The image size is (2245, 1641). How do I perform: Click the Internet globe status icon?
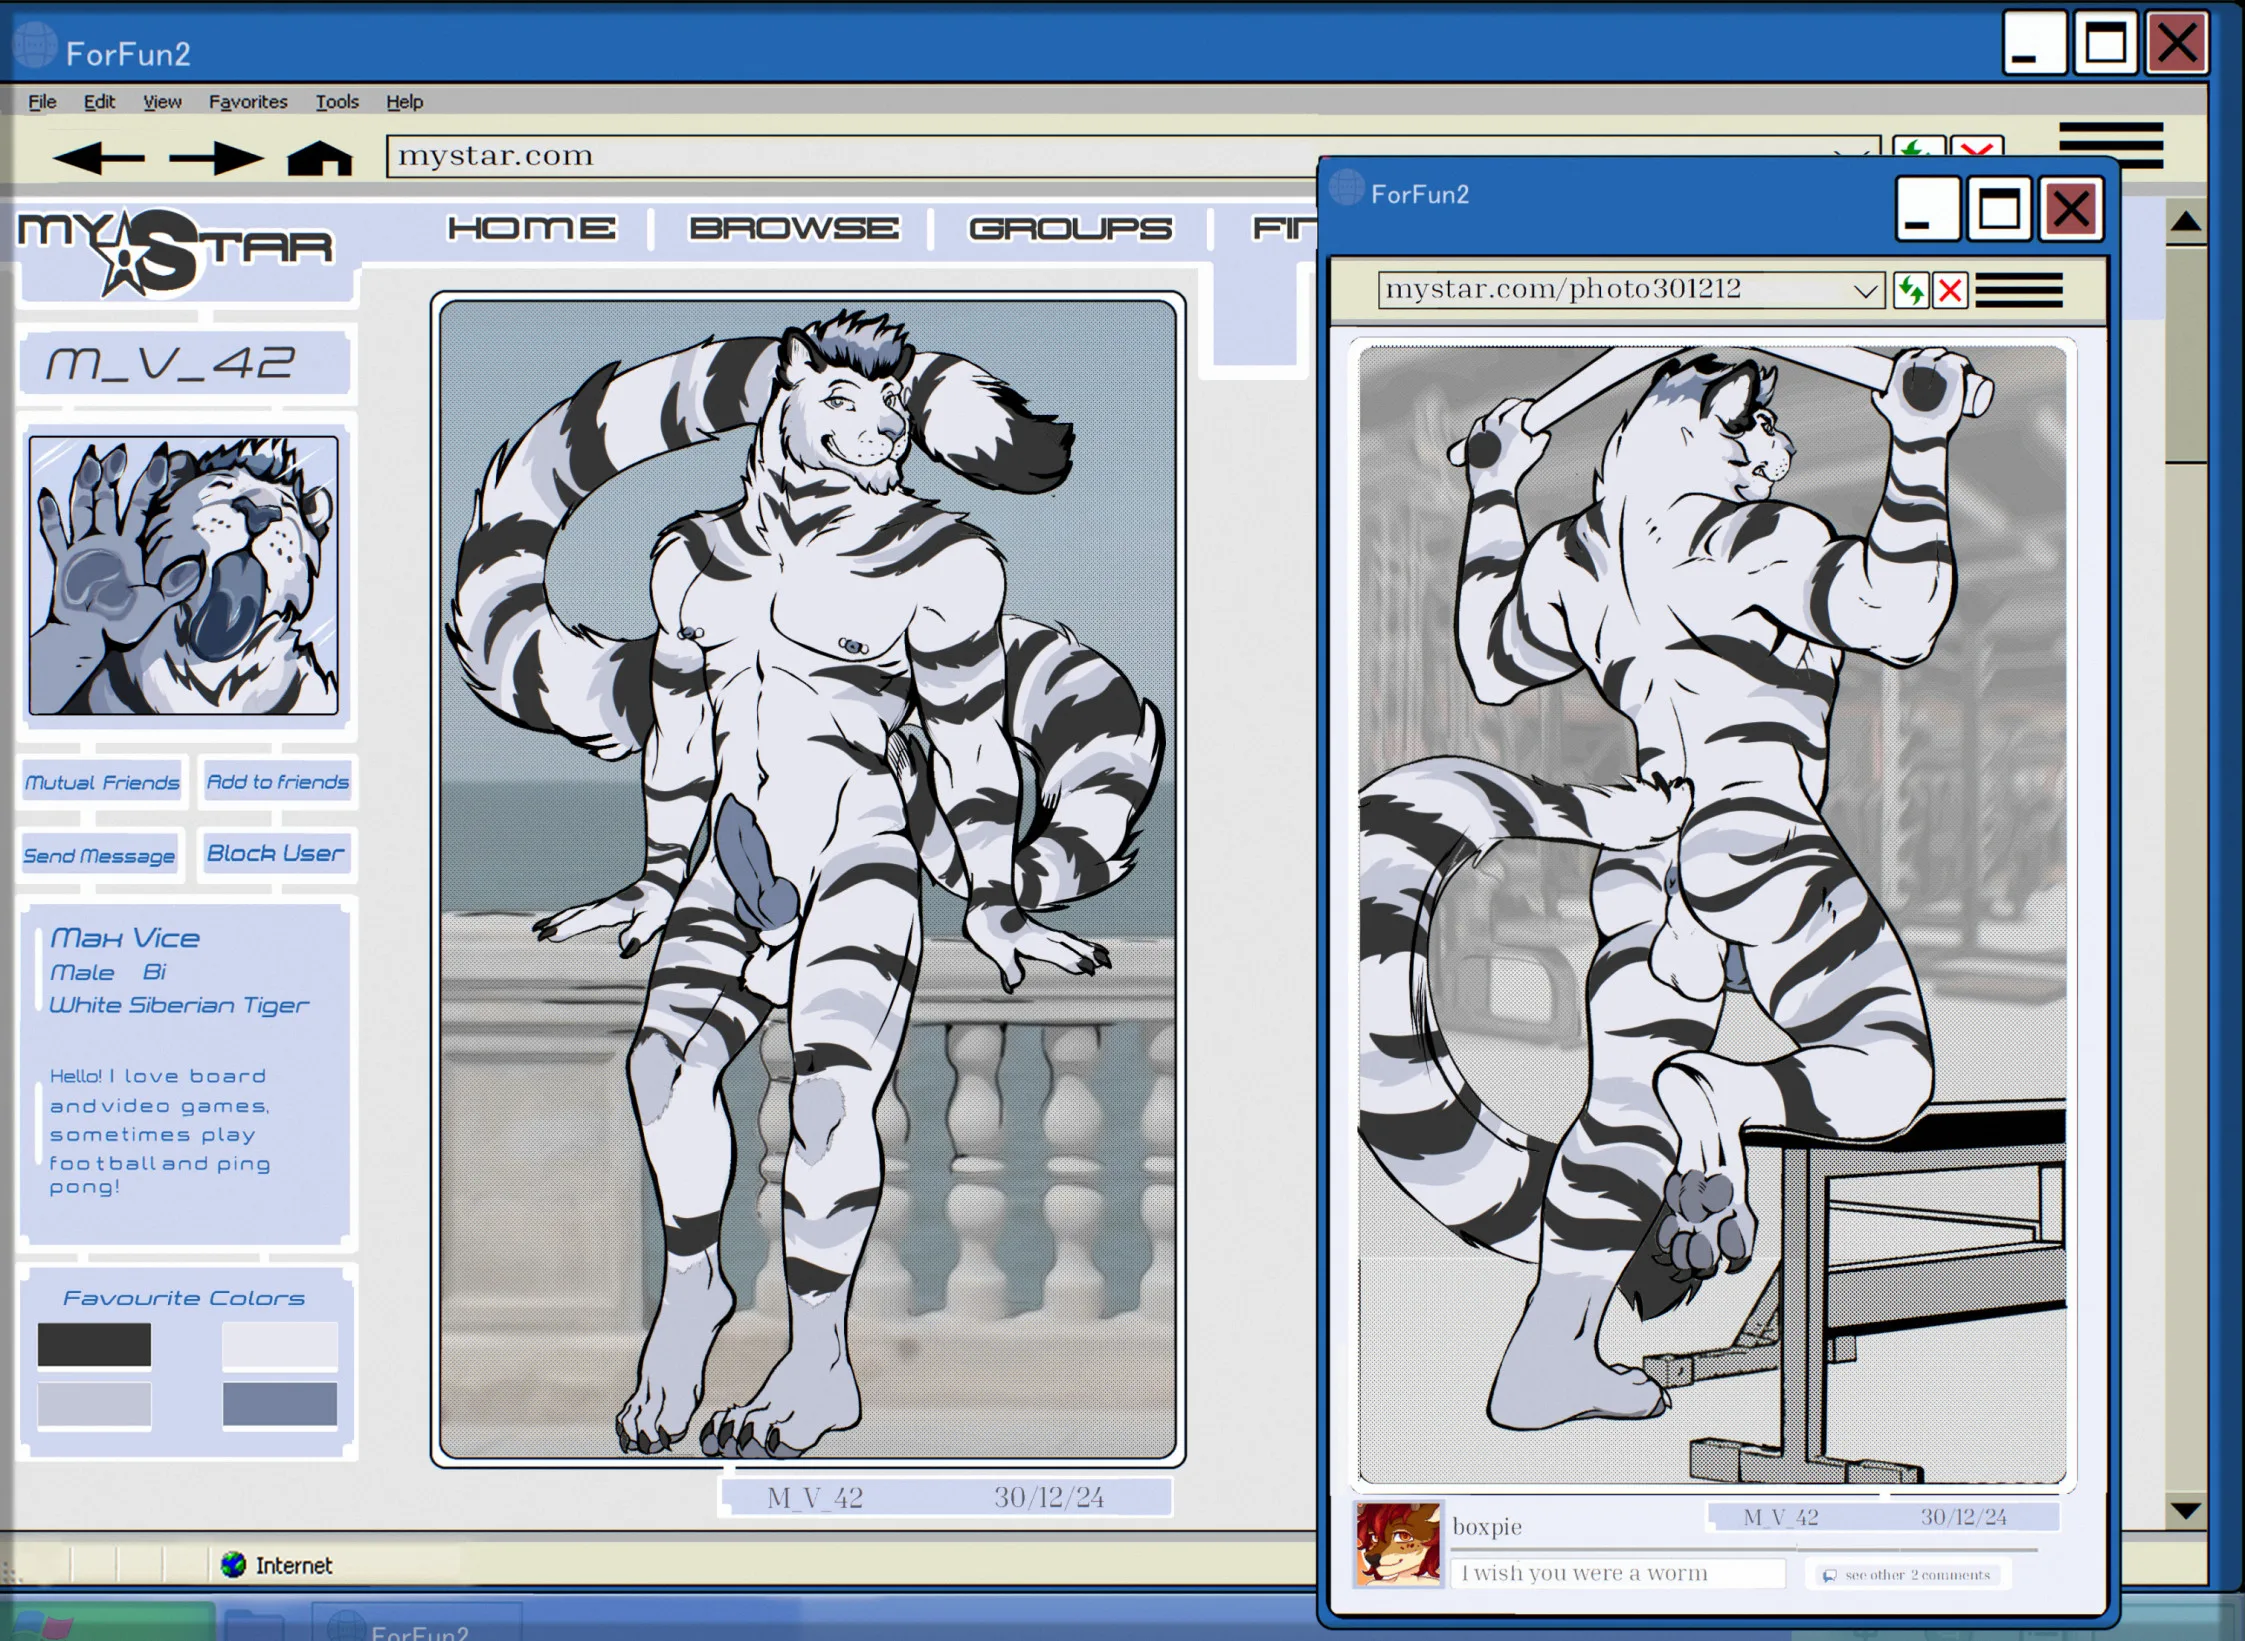(233, 1564)
